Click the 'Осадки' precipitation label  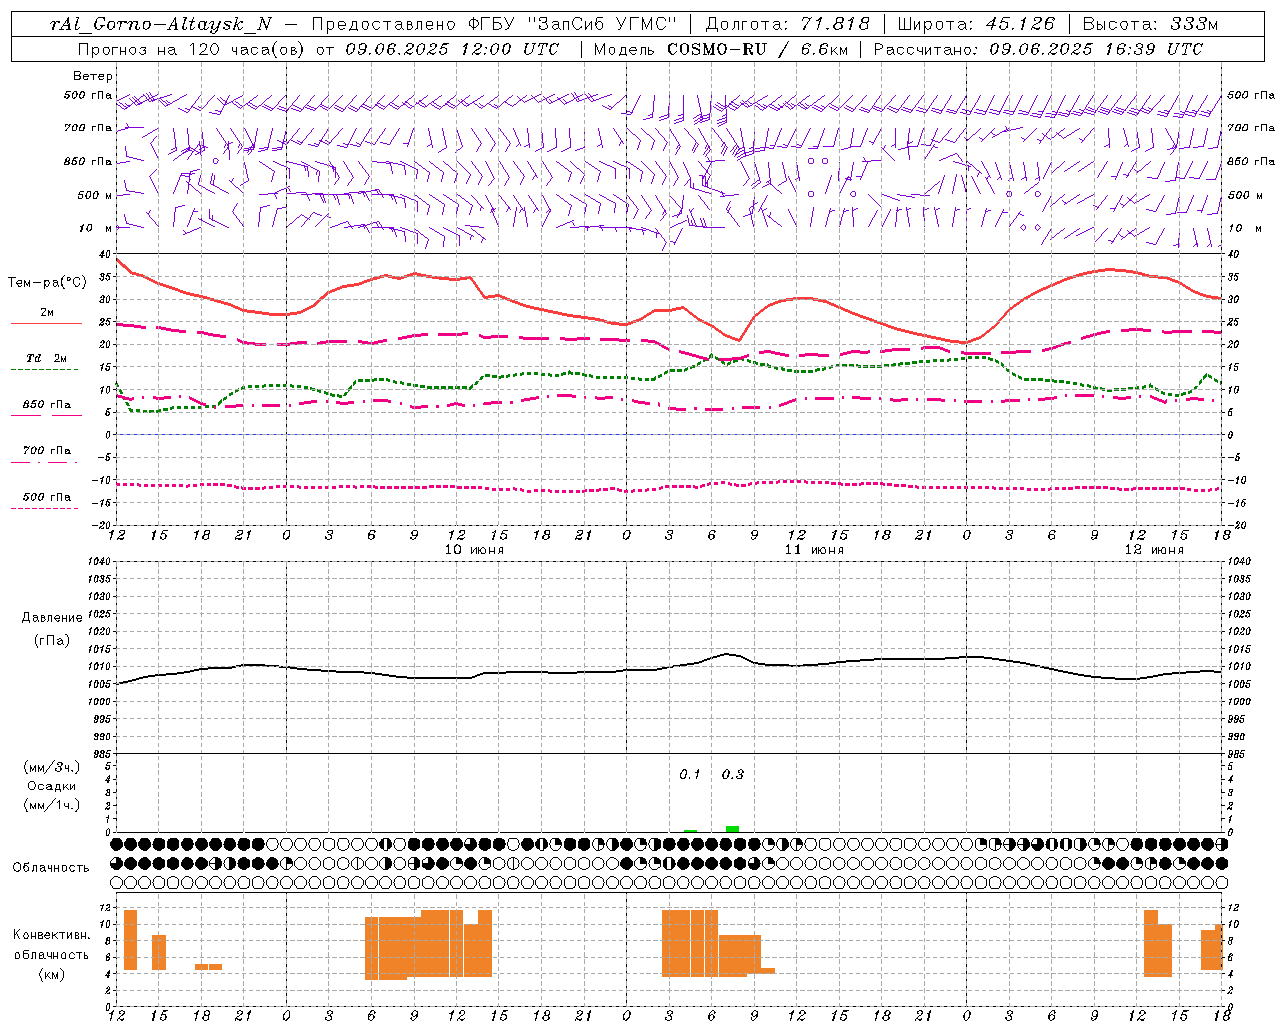pyautogui.click(x=52, y=786)
